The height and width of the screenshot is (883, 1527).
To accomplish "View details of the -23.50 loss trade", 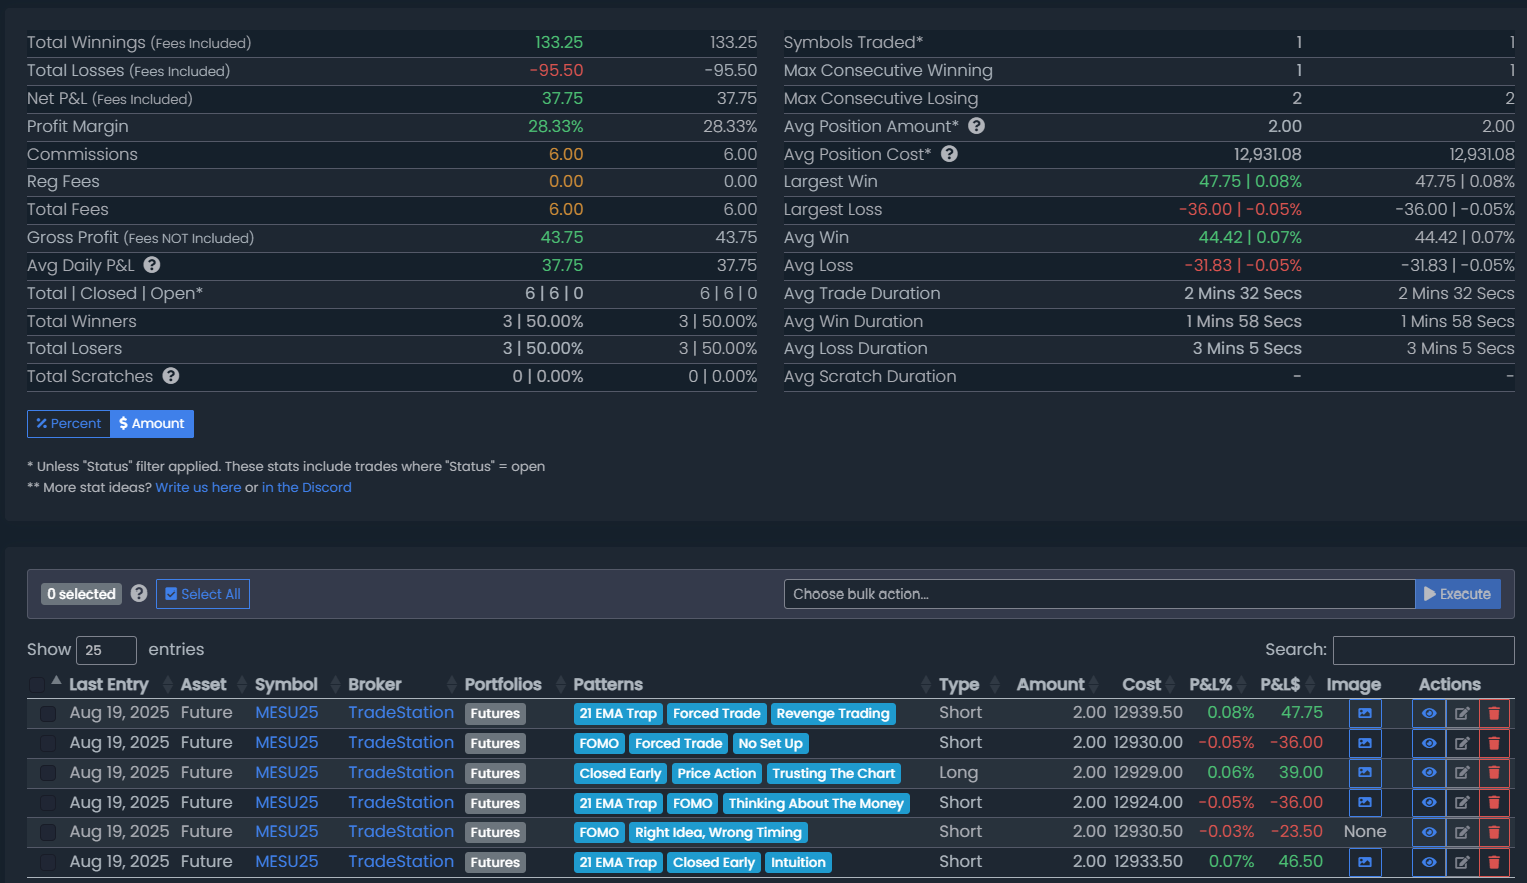I will 1429,832.
